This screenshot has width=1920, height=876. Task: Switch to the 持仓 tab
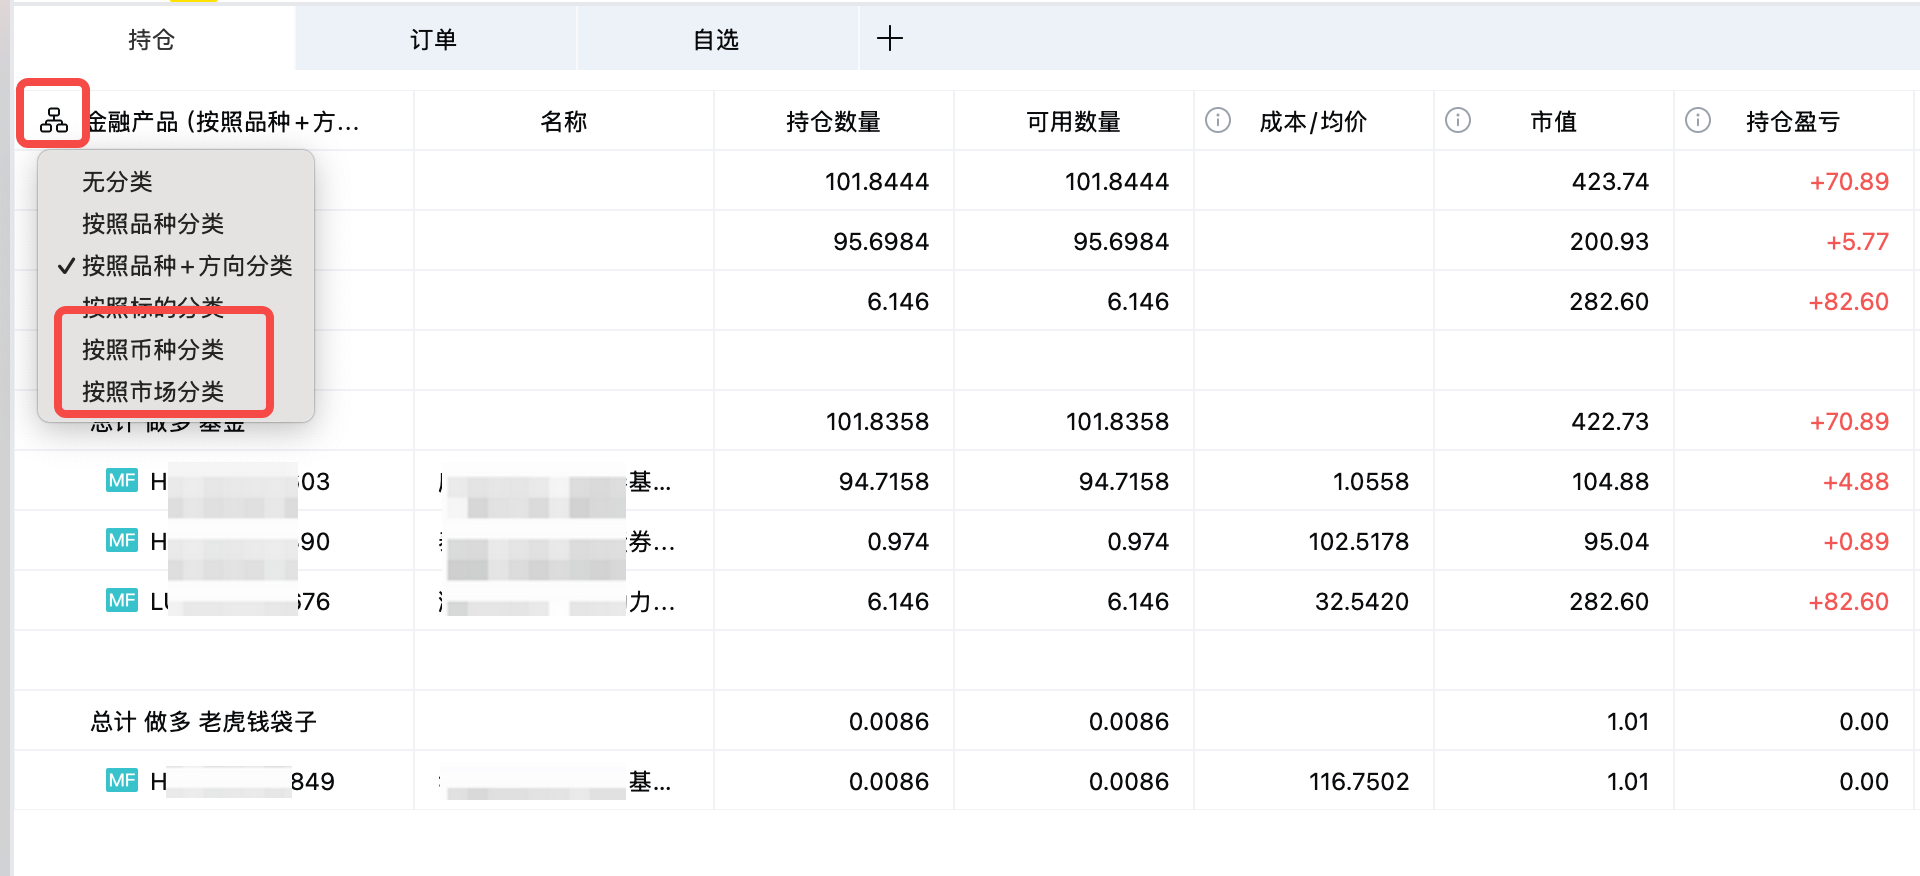152,40
